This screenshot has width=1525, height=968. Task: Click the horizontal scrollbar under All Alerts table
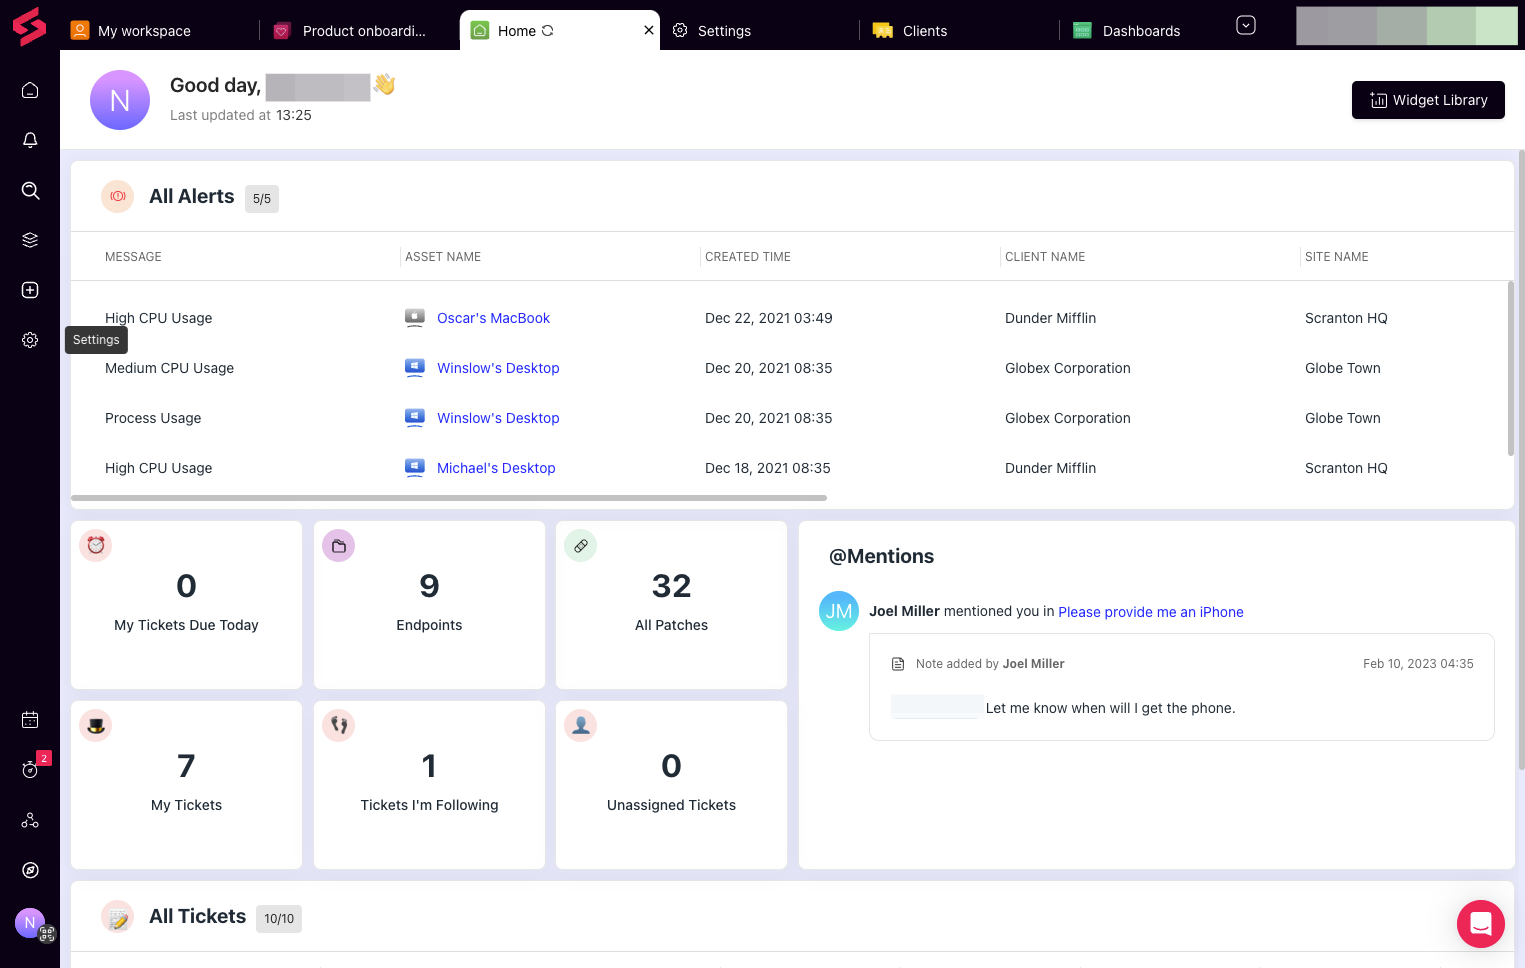pyautogui.click(x=449, y=498)
